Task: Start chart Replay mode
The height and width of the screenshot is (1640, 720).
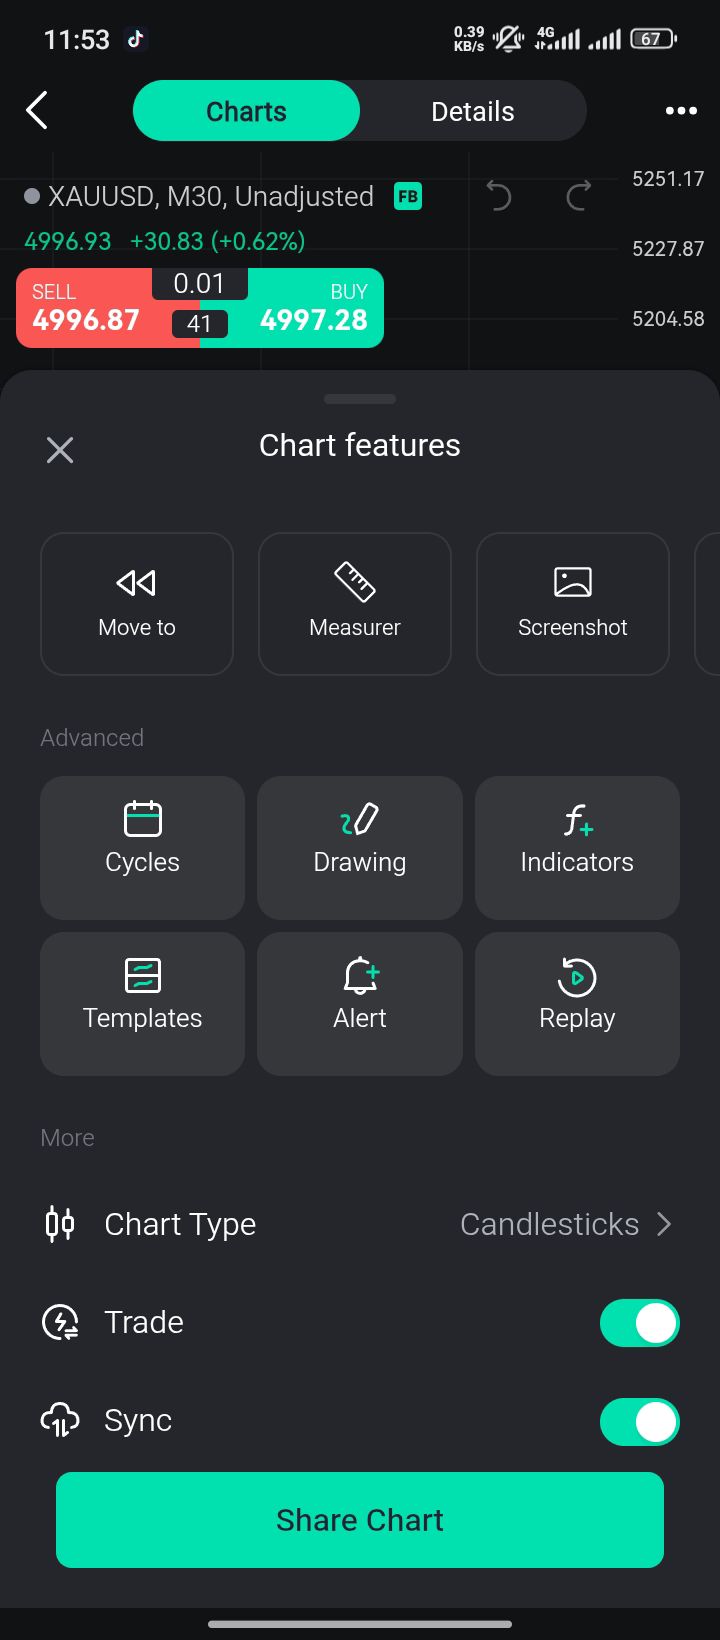Action: pos(577,1004)
